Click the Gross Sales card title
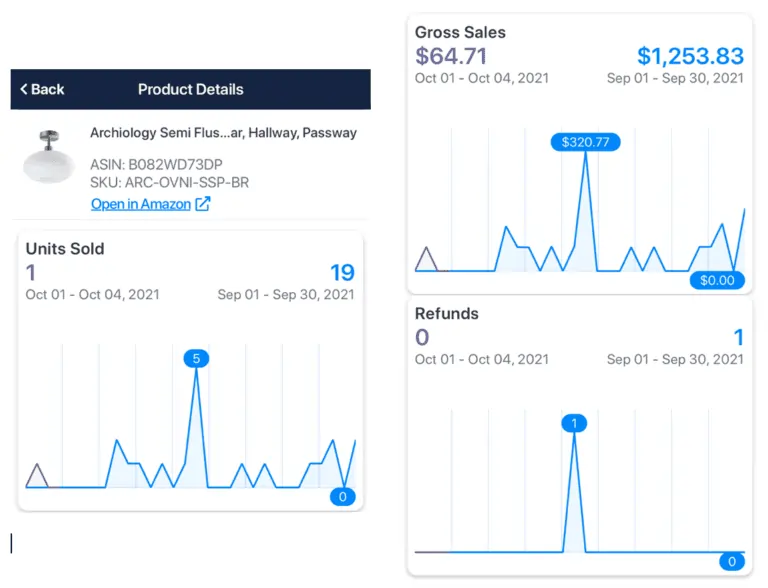This screenshot has height=588, width=768. click(x=460, y=32)
